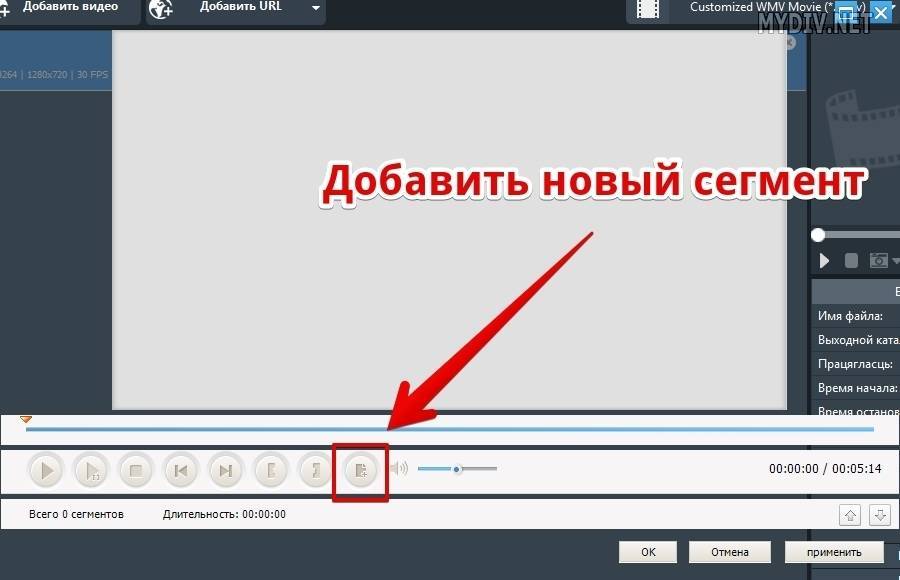Click the Play segment button
Screen dimensions: 900x580
point(91,471)
